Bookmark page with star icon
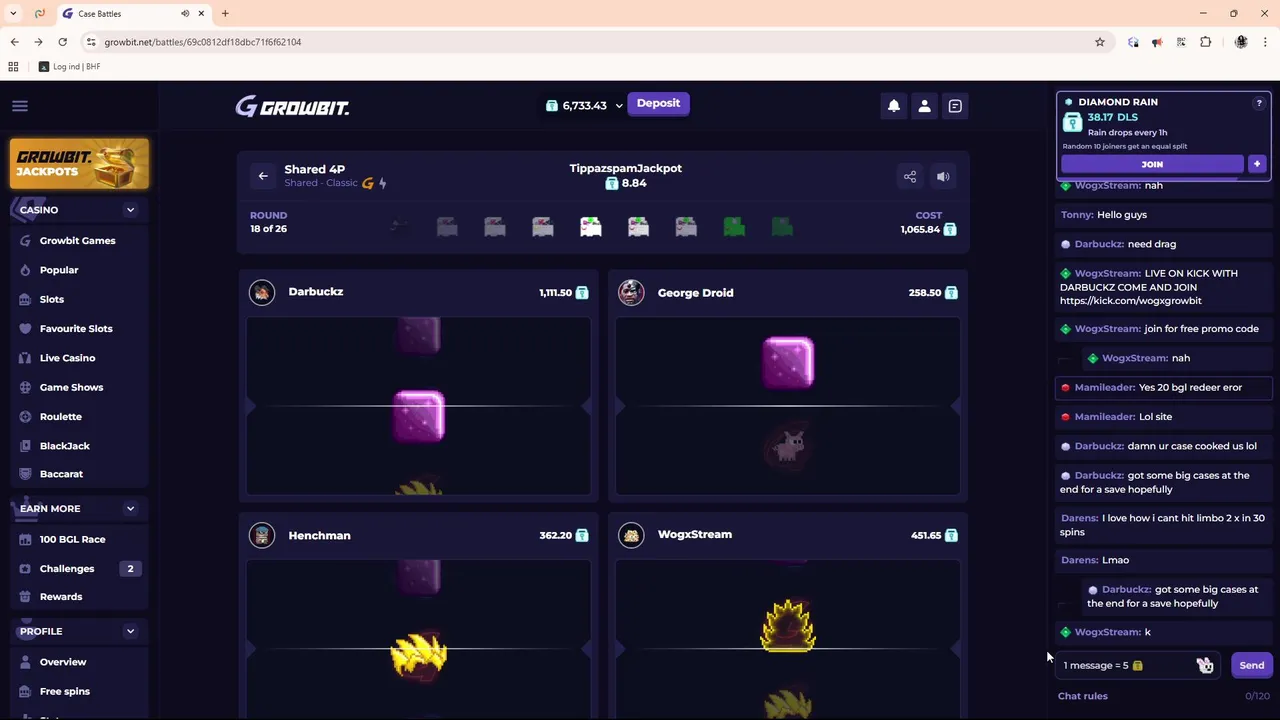1280x720 pixels. click(x=1100, y=42)
